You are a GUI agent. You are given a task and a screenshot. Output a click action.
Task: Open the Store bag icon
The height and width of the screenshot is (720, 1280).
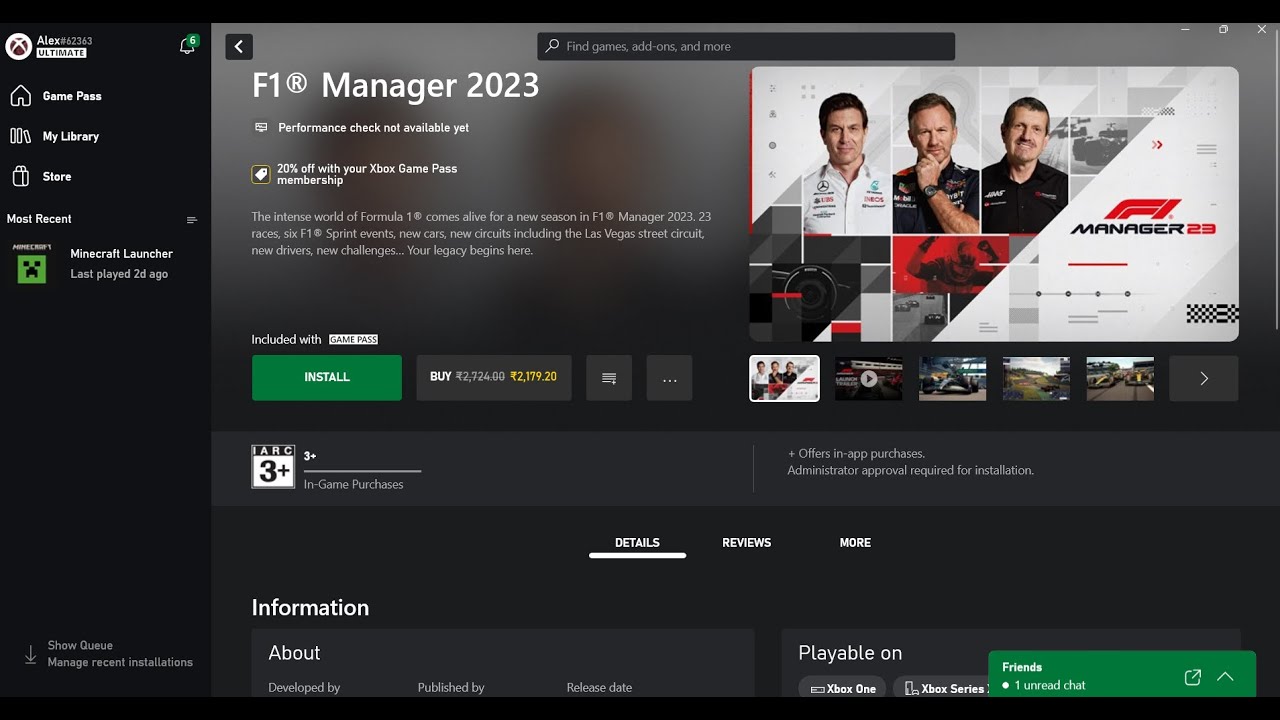coord(20,176)
